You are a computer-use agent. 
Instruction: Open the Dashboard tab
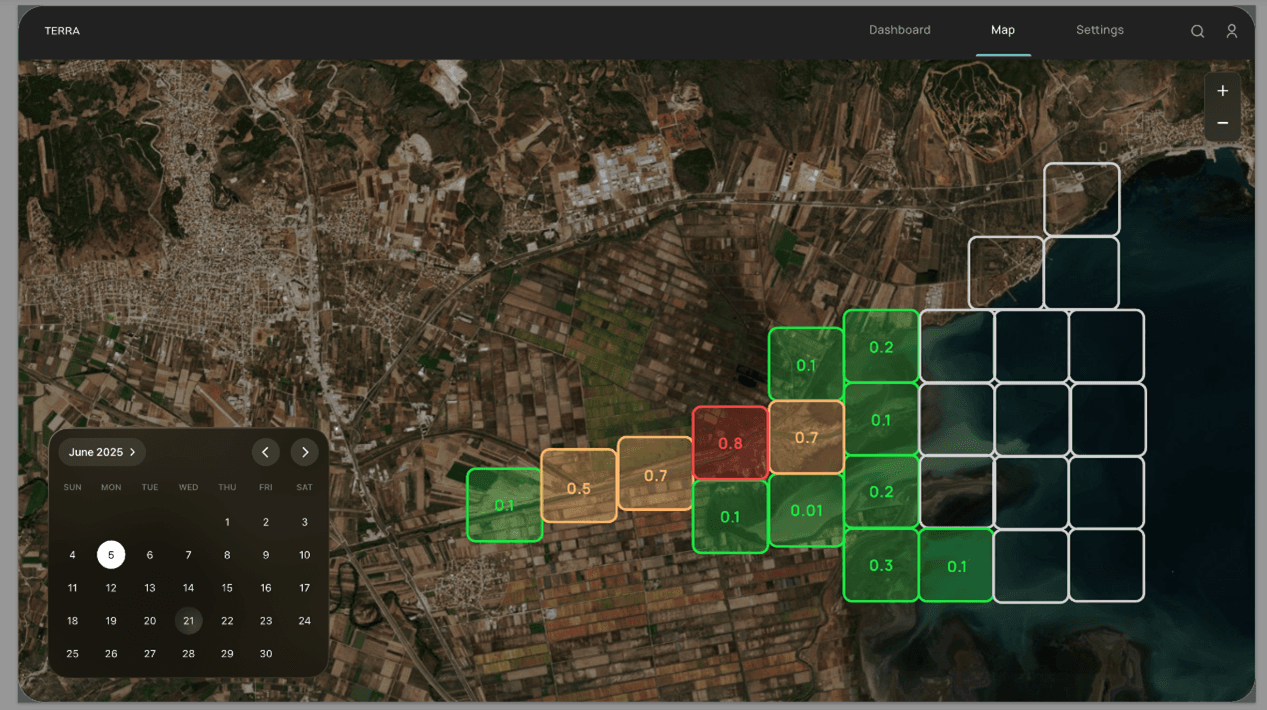click(x=899, y=30)
